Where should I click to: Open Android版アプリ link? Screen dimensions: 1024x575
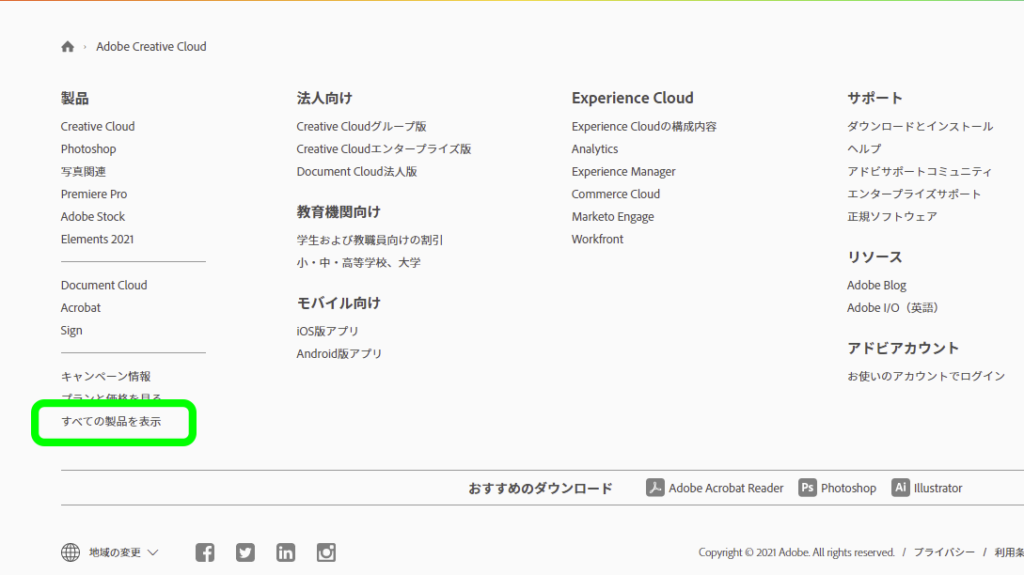tap(339, 353)
